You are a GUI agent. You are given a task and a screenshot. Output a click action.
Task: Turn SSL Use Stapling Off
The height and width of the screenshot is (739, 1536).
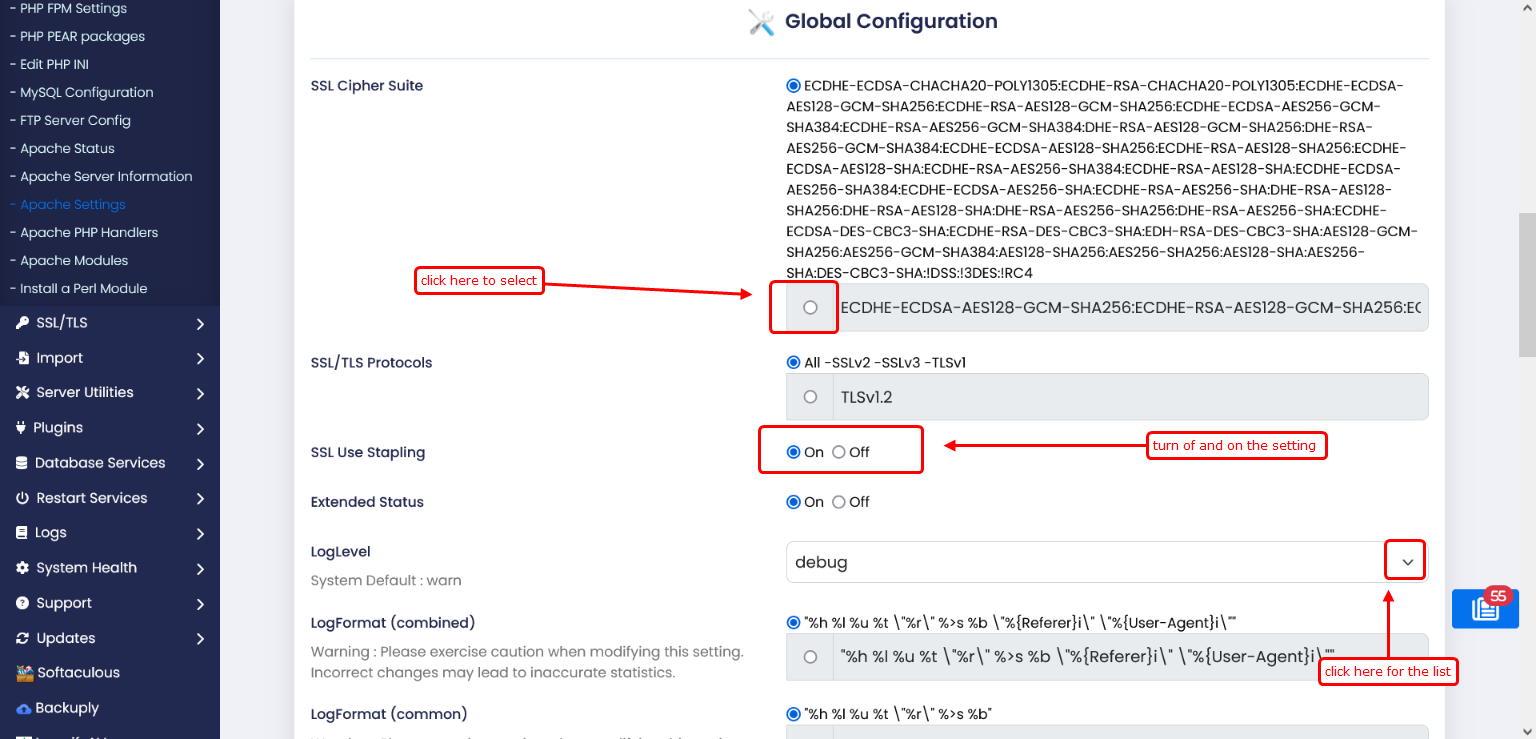click(839, 452)
